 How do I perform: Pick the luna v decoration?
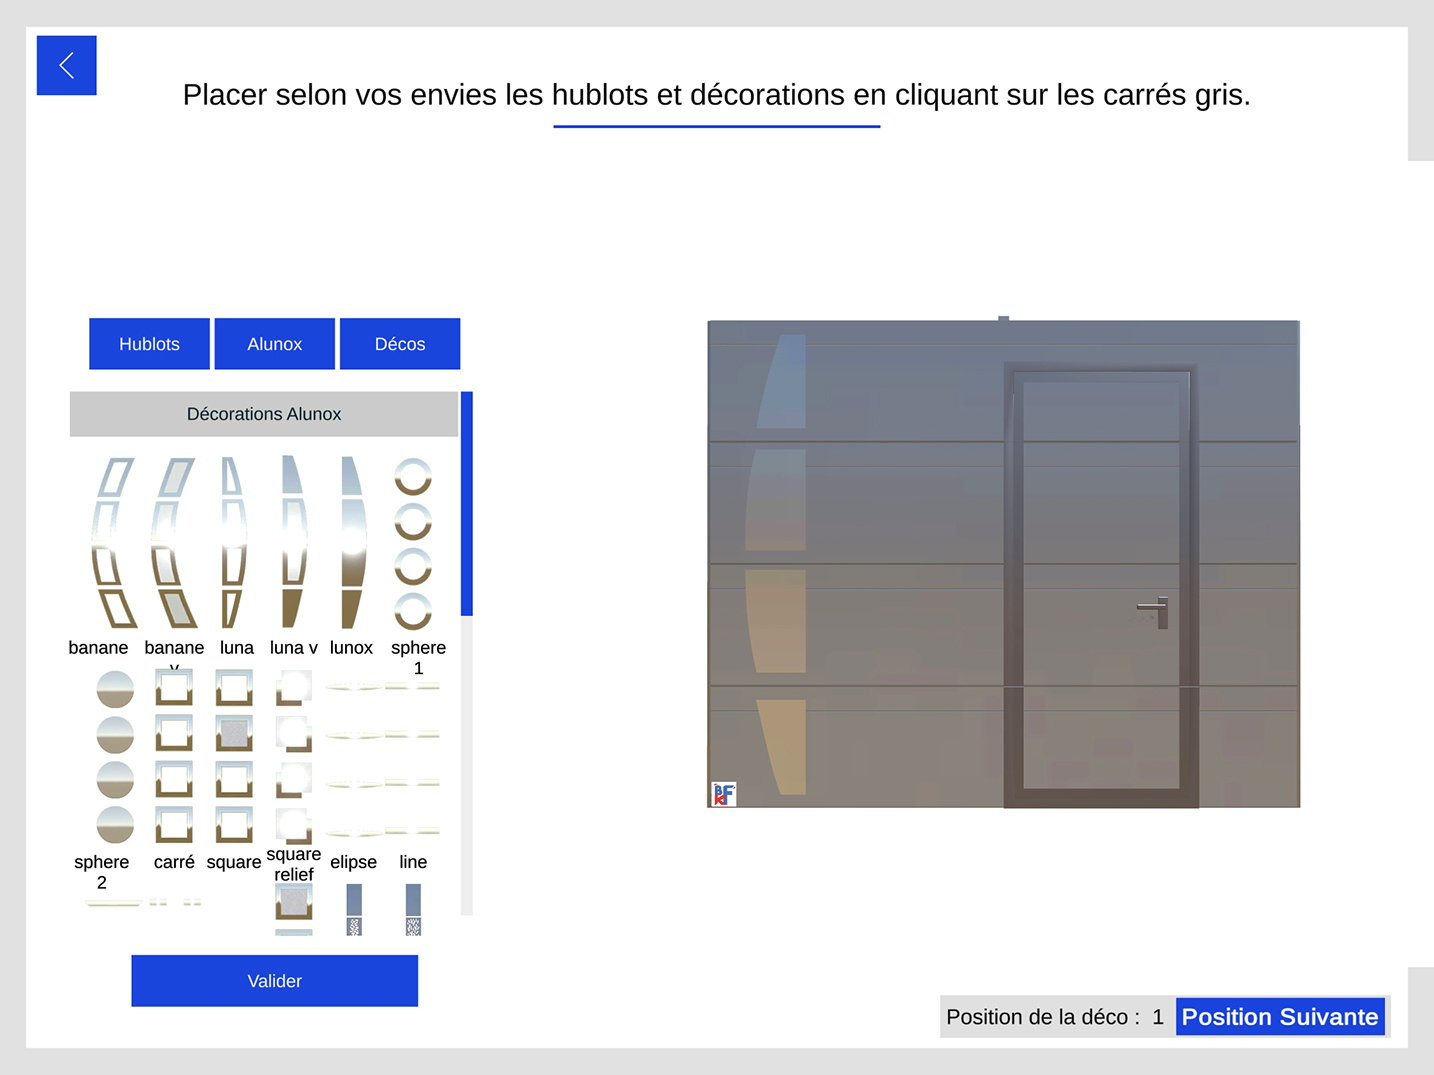tap(292, 542)
